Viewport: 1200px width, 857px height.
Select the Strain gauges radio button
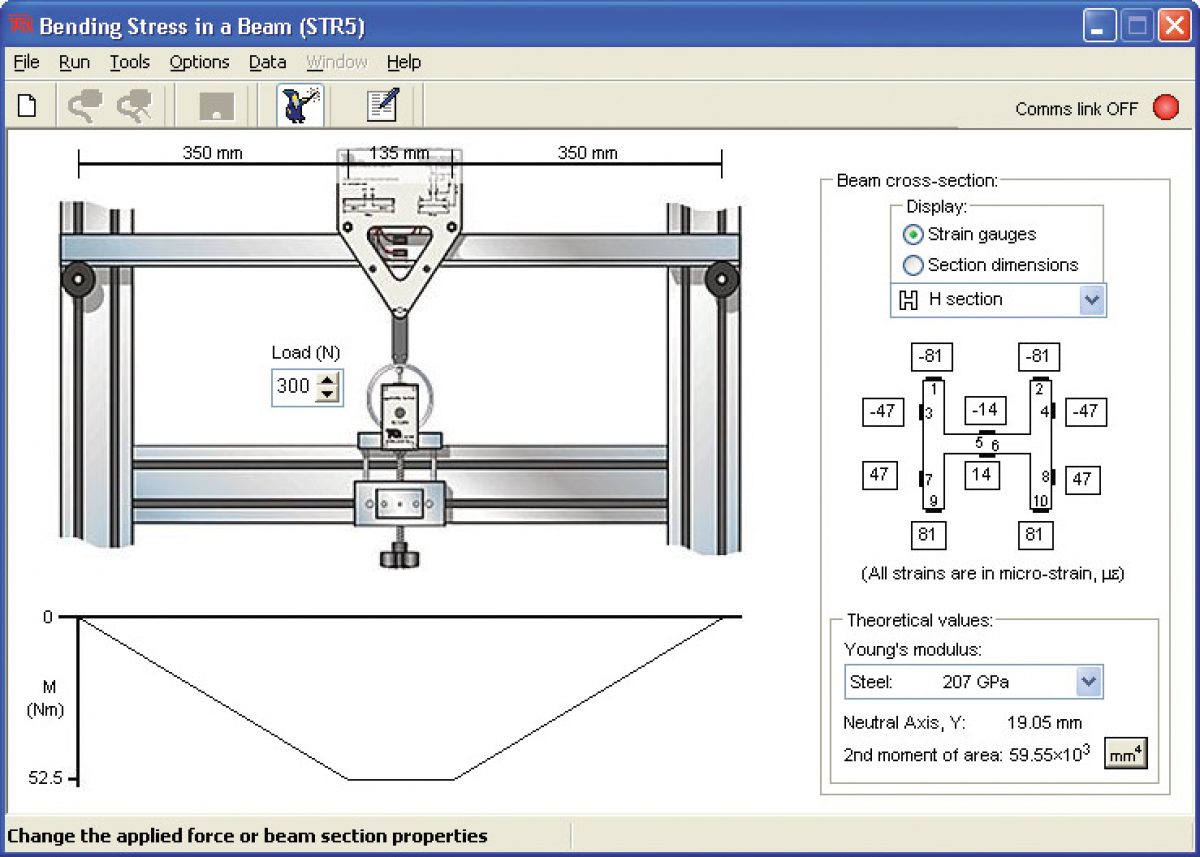pyautogui.click(x=912, y=235)
